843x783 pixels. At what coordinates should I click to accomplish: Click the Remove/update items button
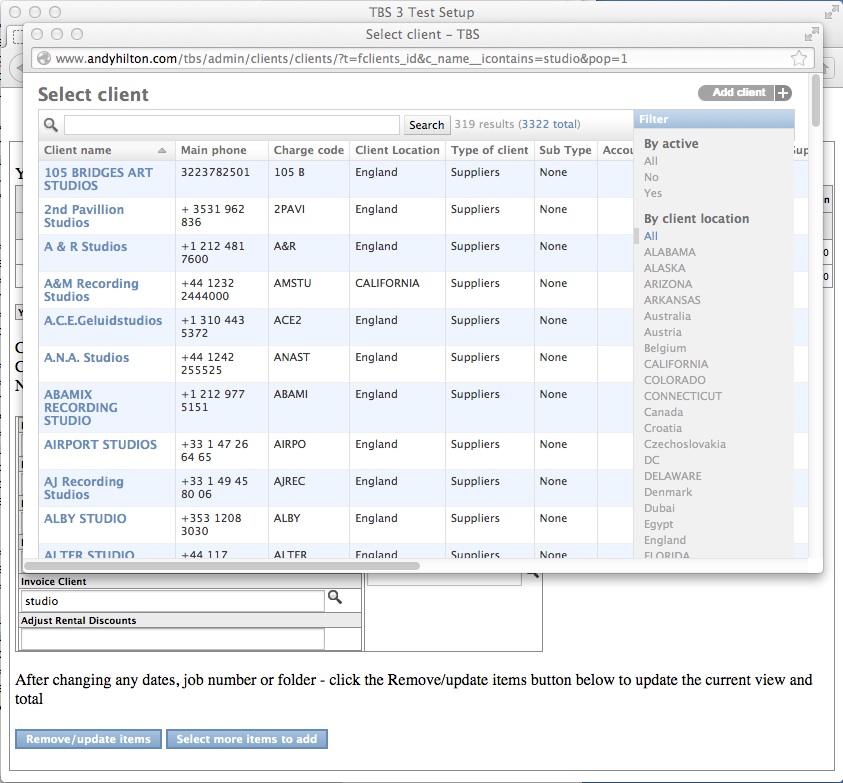point(88,739)
